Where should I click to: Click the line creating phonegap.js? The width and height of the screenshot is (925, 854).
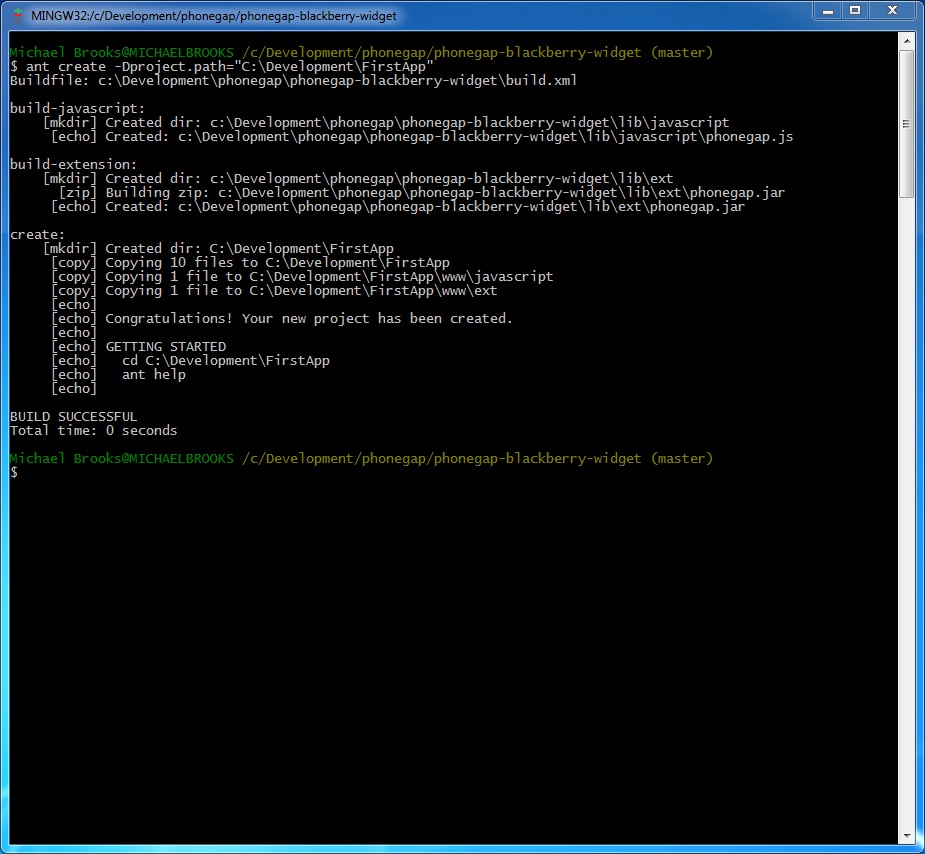(x=422, y=137)
